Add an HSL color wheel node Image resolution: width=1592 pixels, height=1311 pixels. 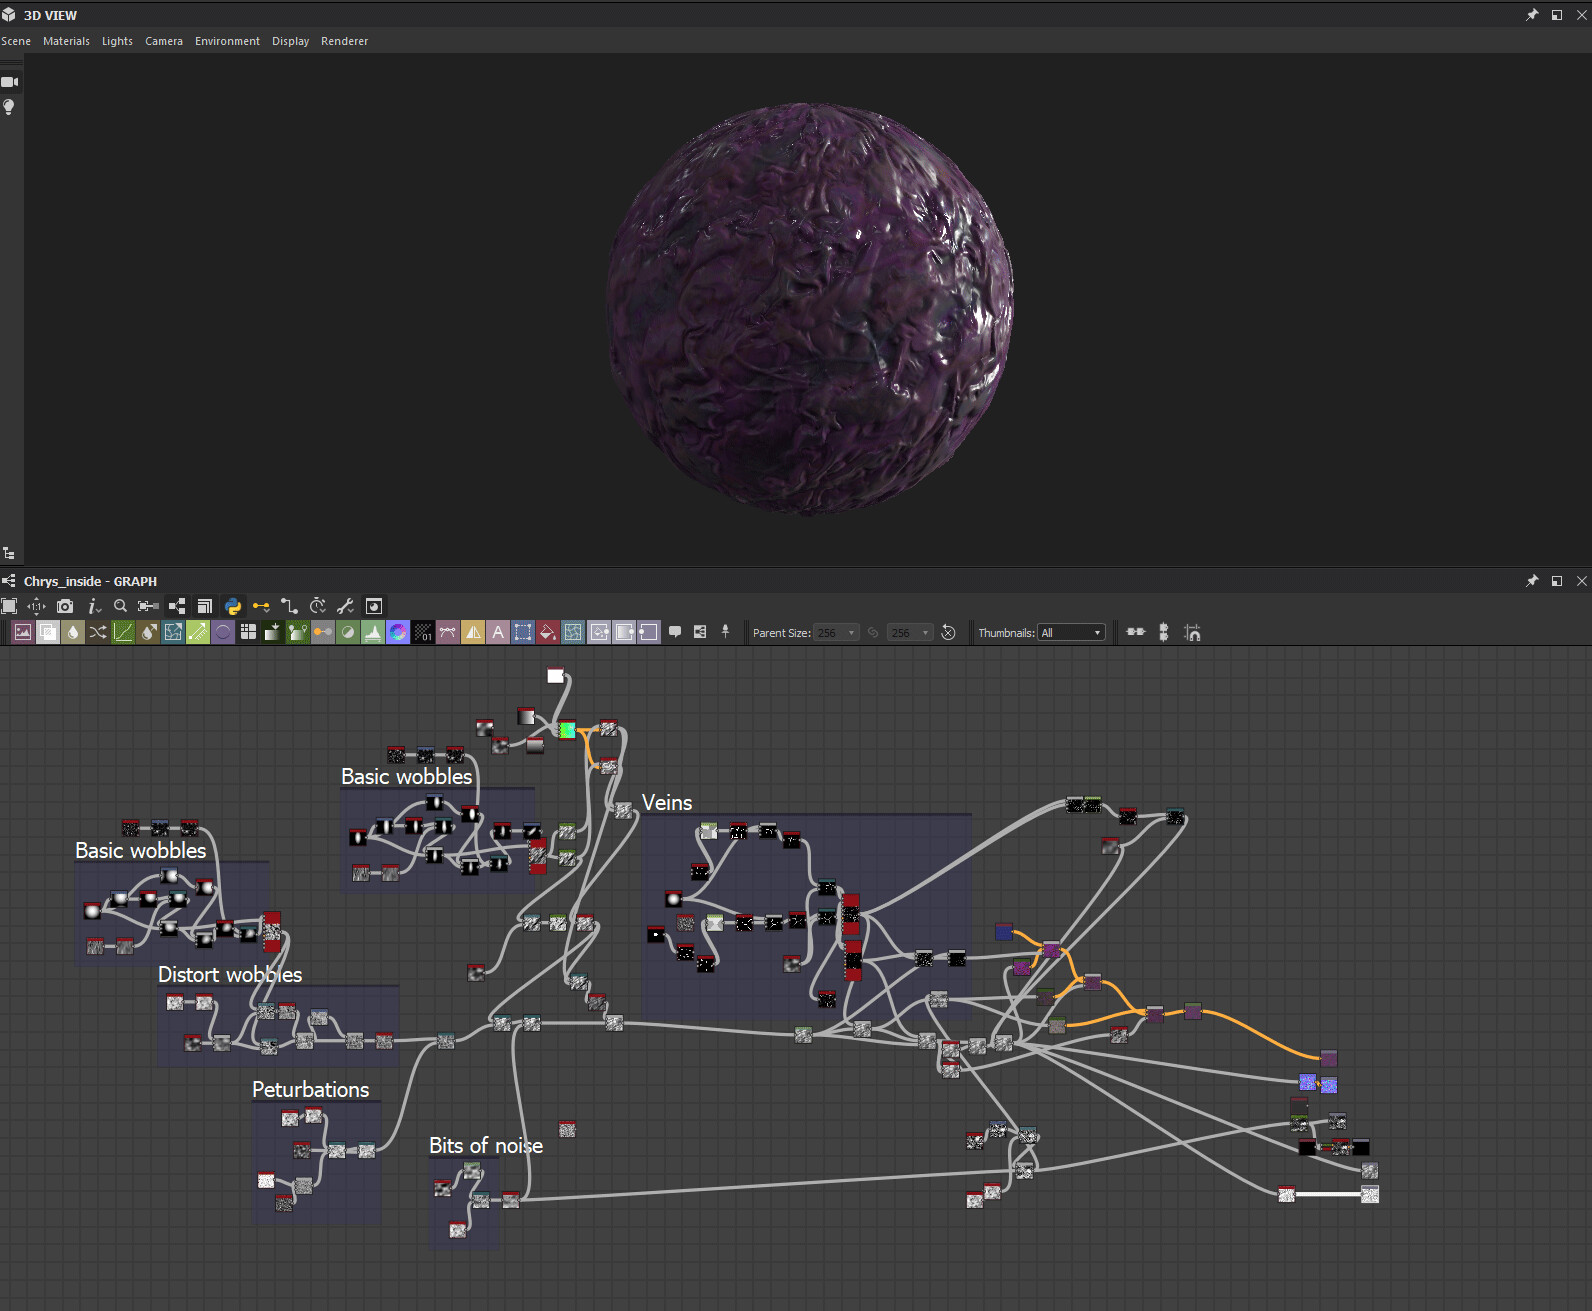[398, 632]
